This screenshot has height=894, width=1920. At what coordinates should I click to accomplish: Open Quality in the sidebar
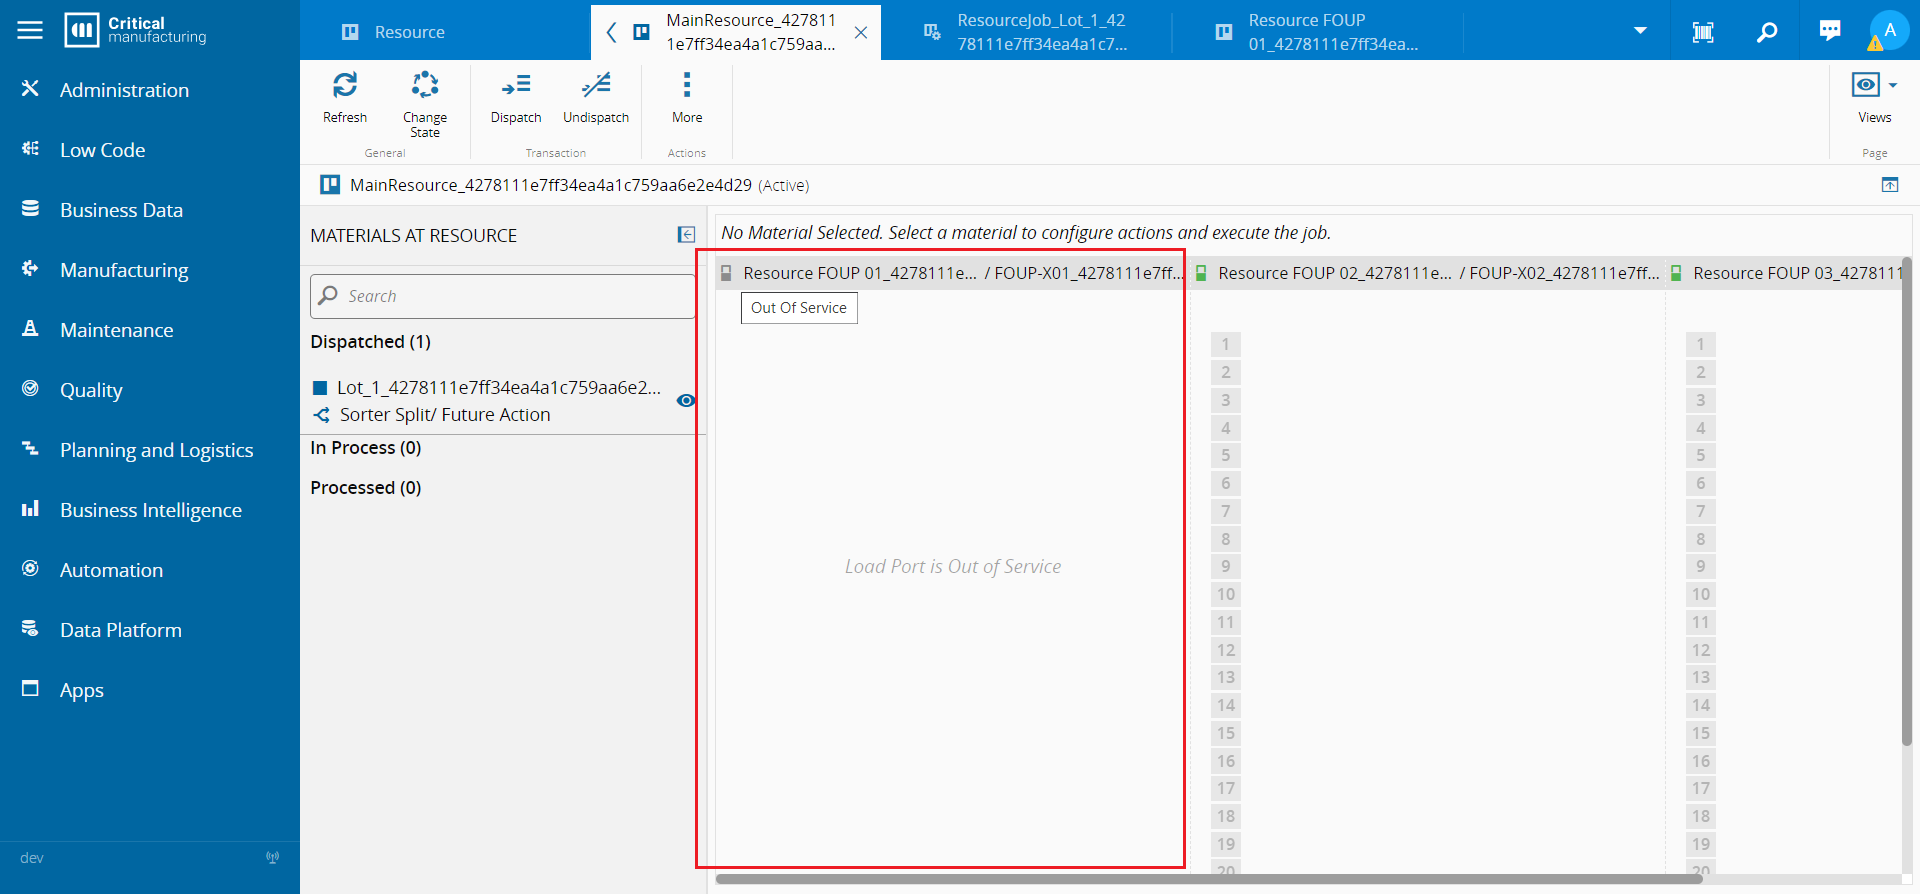pos(150,390)
